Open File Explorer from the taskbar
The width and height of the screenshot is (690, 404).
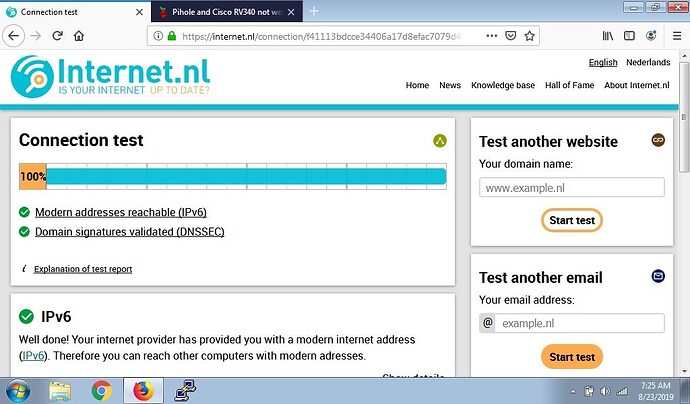[x=60, y=391]
